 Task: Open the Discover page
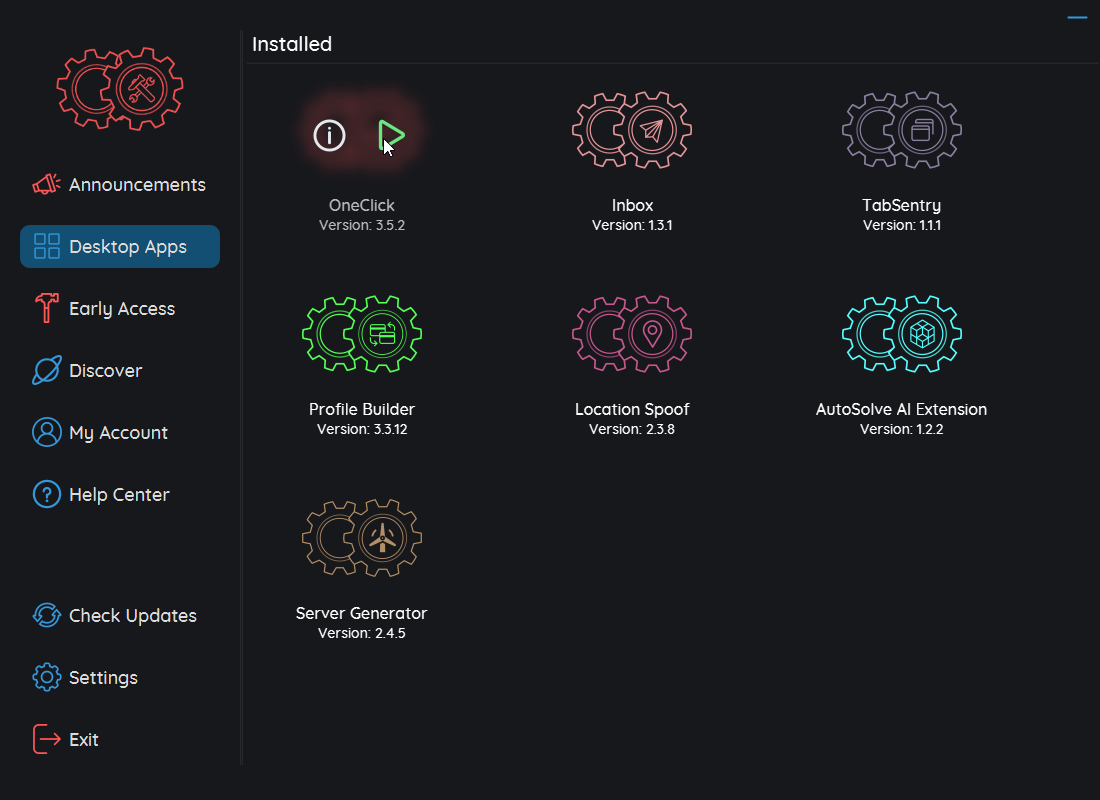(105, 371)
